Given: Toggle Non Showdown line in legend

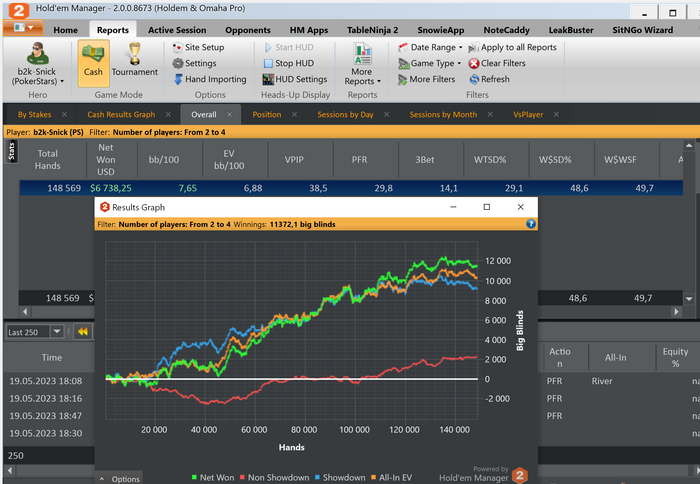Looking at the screenshot, I should [274, 478].
